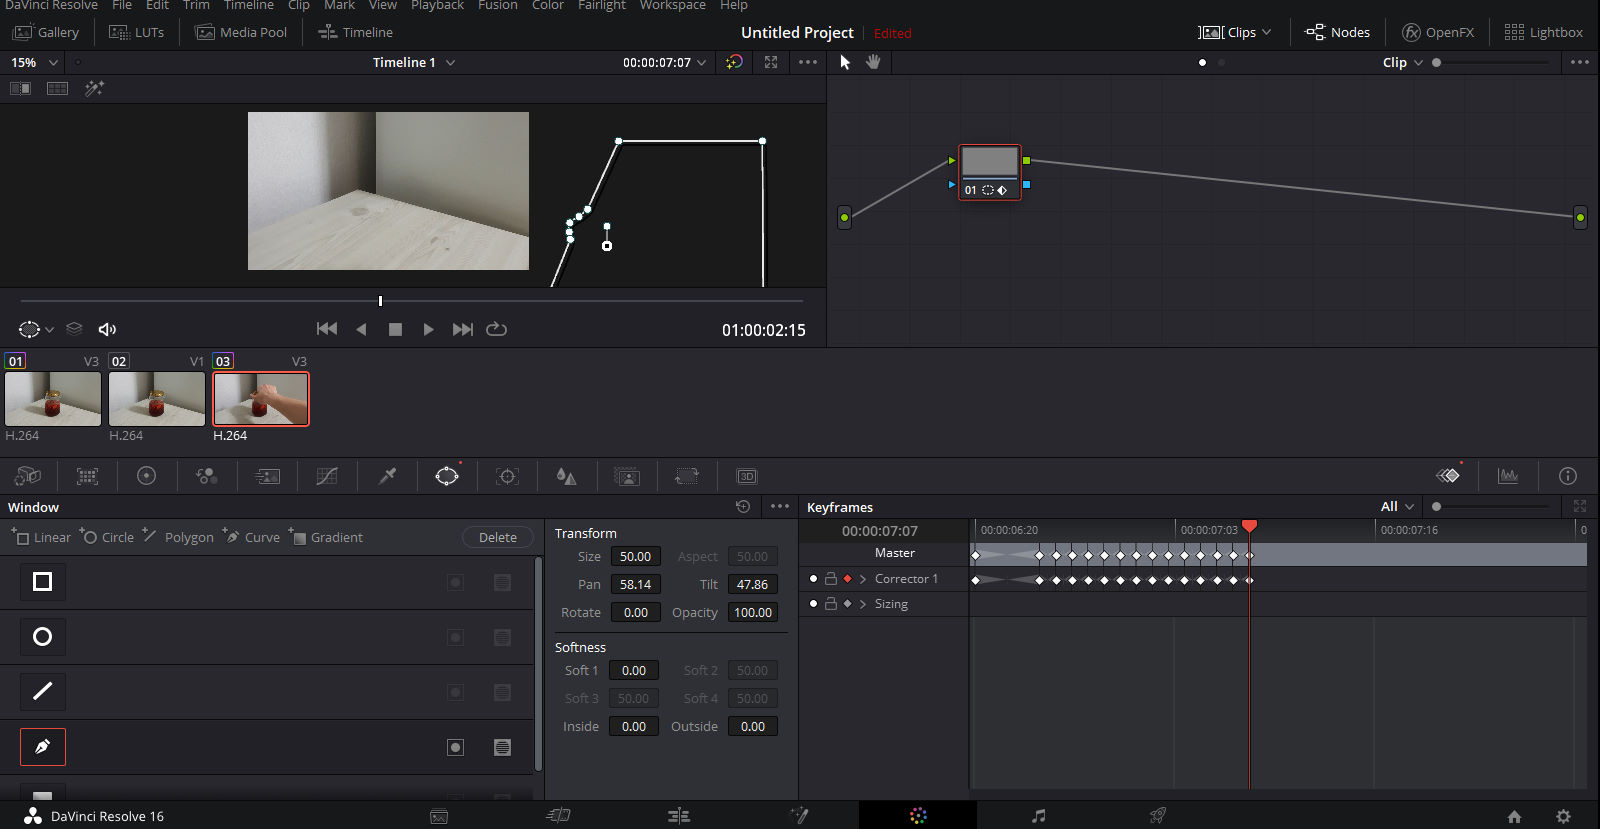Show the Scopes panel icon
1600x829 pixels.
(x=1508, y=476)
